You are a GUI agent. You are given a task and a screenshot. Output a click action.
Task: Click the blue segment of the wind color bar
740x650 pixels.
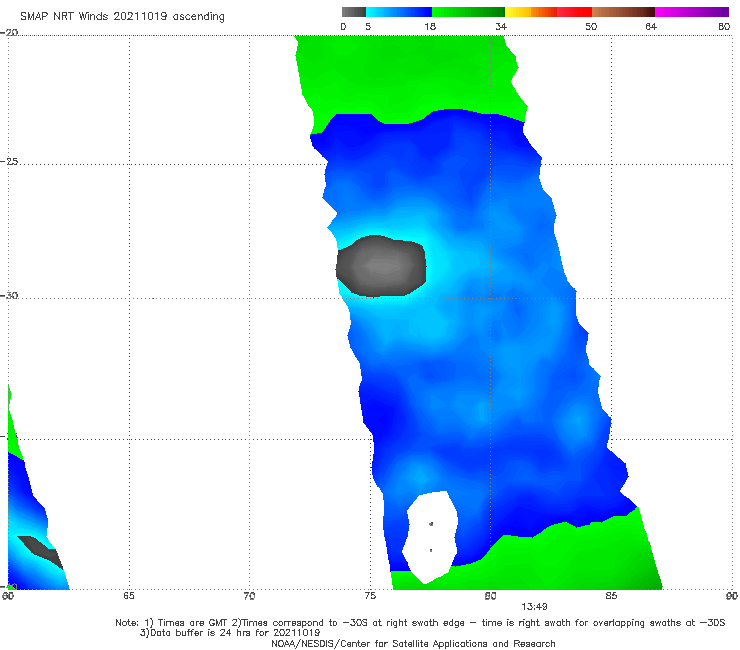399,12
